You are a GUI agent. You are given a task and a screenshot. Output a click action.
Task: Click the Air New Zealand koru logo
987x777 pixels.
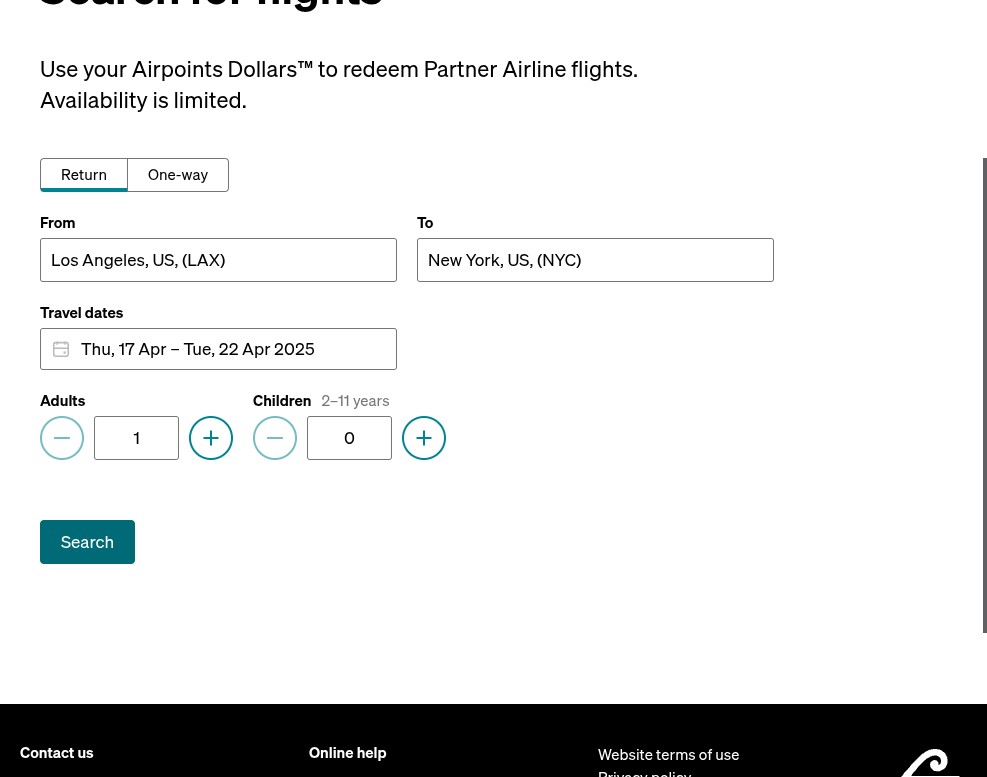930,763
